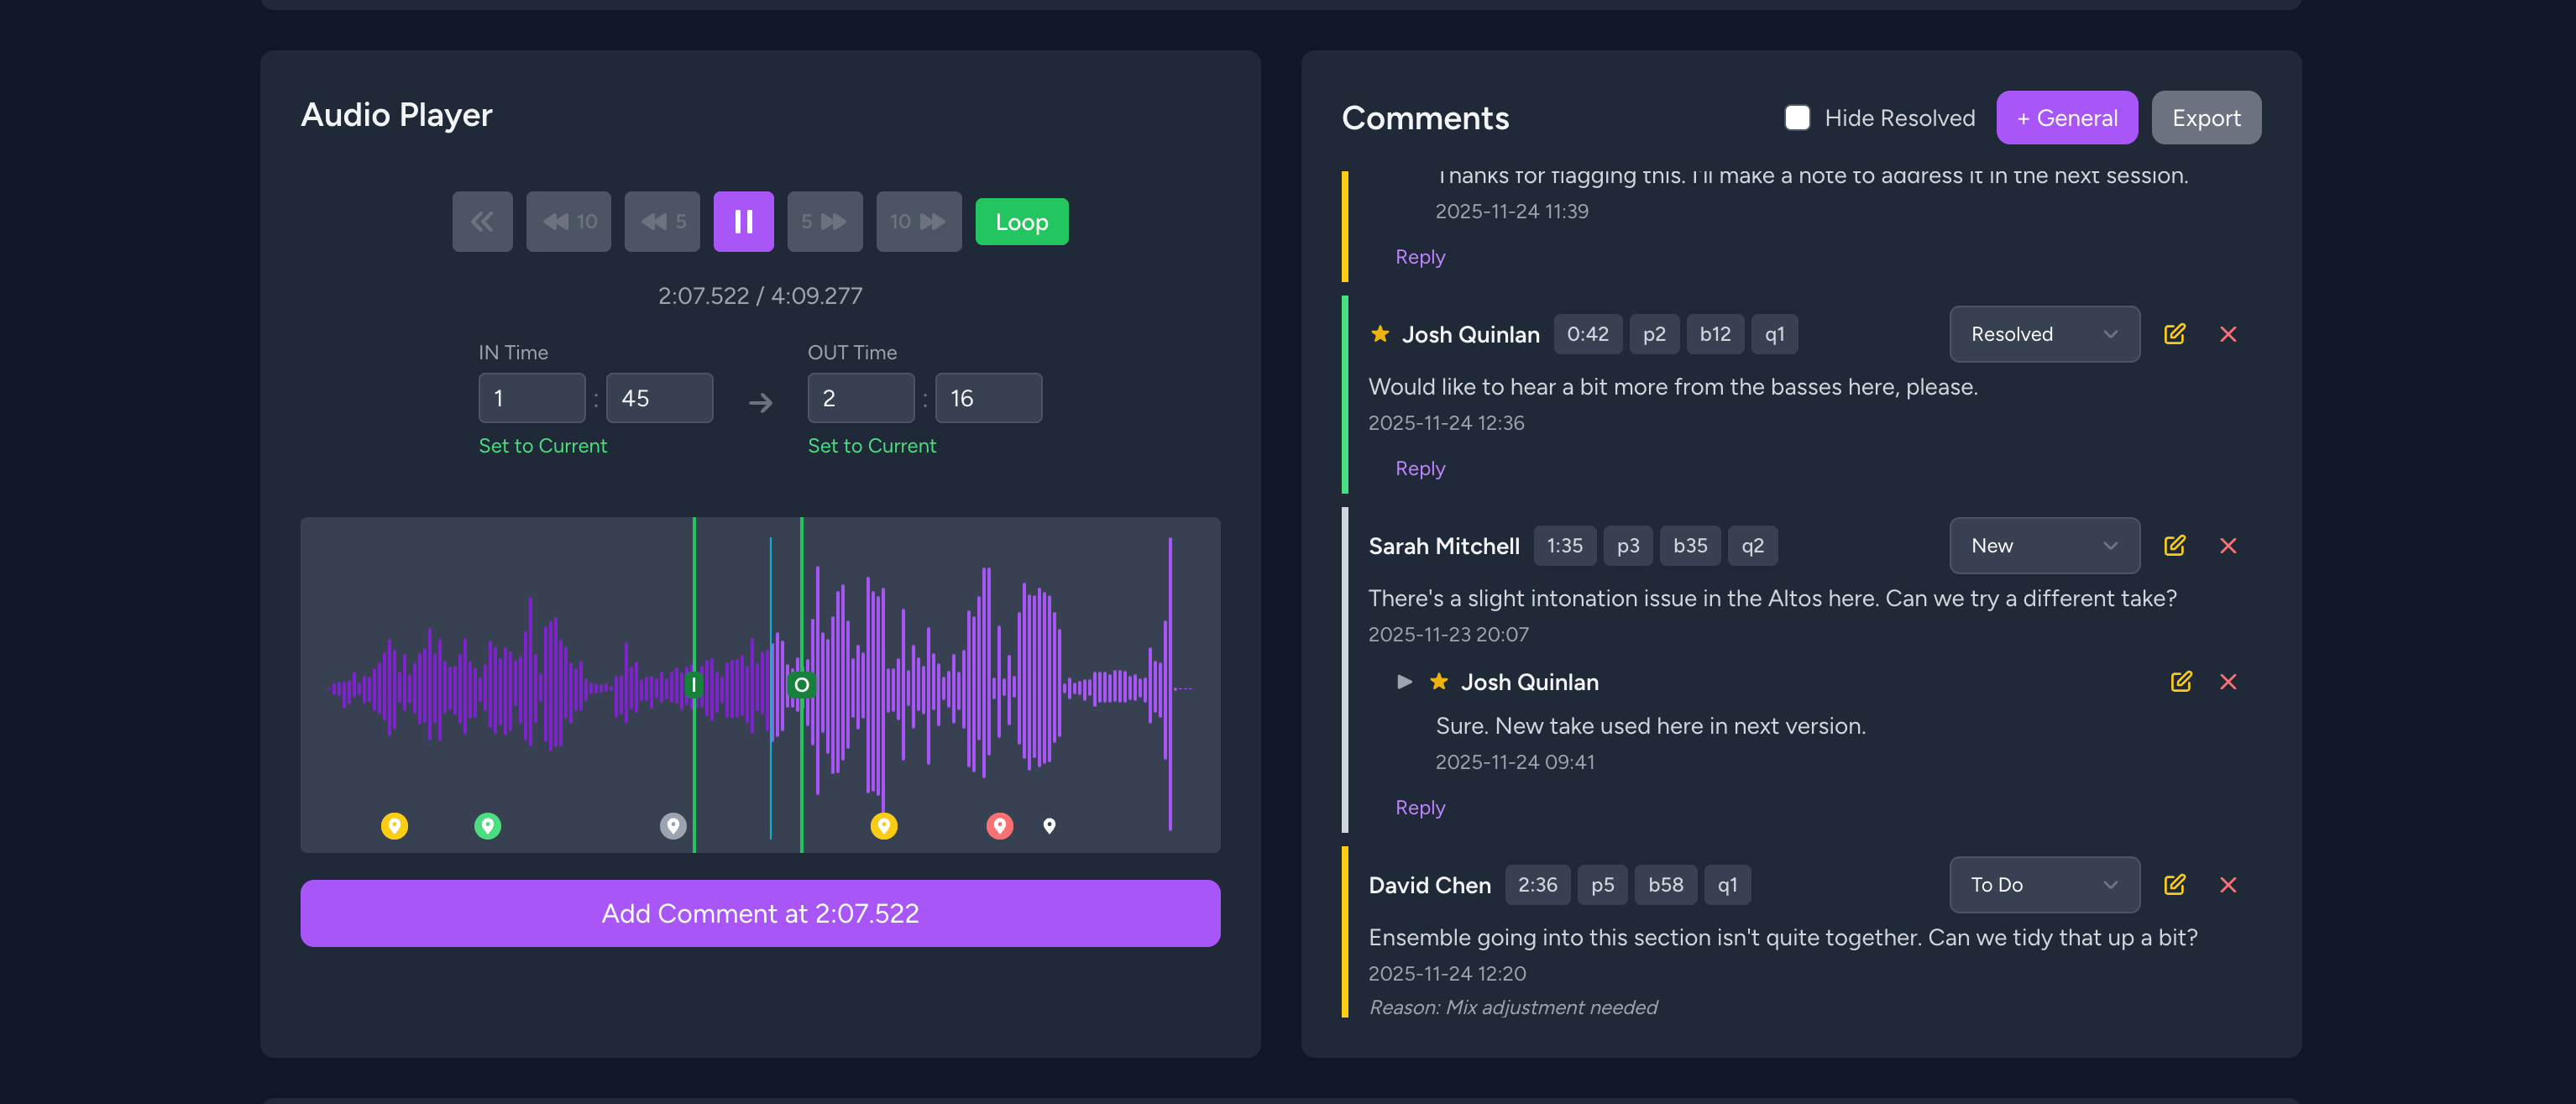Viewport: 2576px width, 1104px height.
Task: Open the New status dropdown on Sarah's comment
Action: click(2044, 545)
